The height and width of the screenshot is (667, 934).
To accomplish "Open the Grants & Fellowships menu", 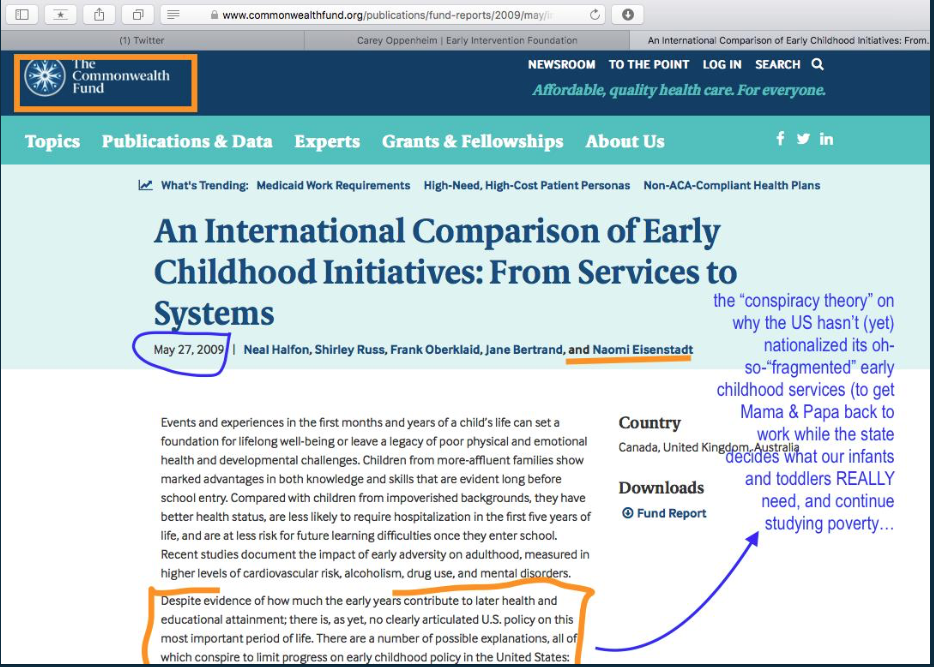I will coord(472,142).
